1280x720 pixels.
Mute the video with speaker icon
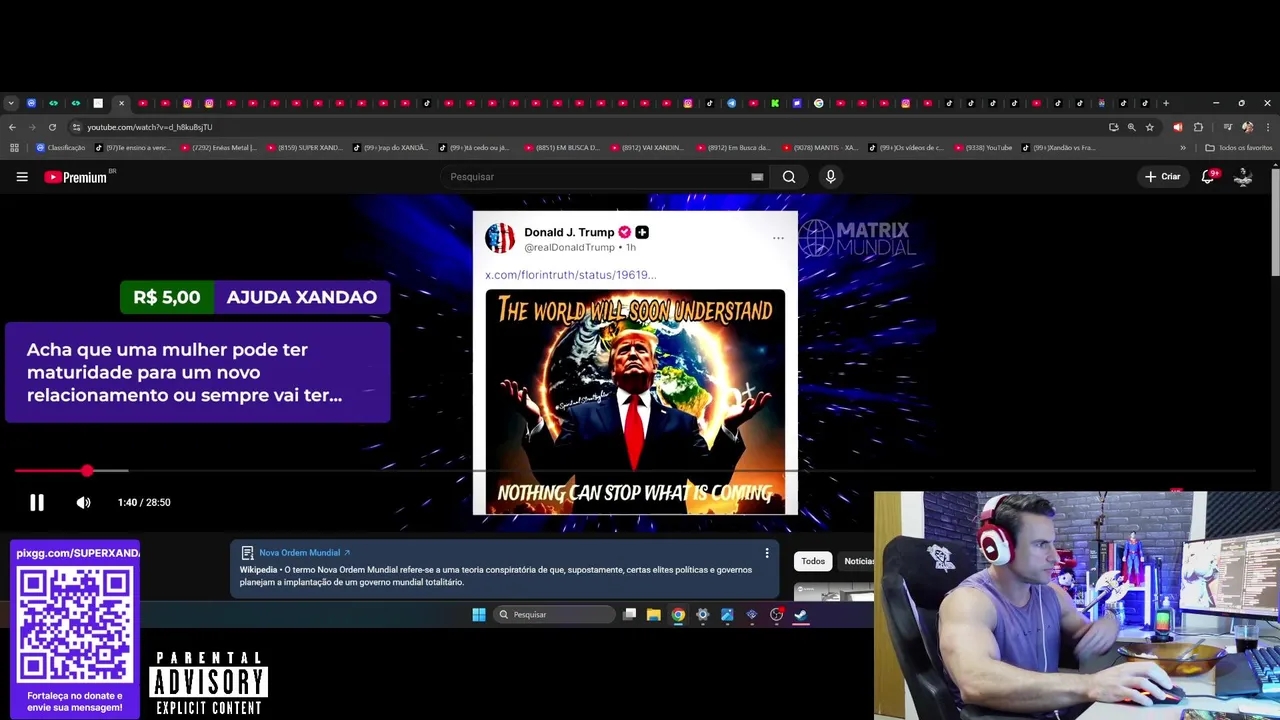(84, 503)
